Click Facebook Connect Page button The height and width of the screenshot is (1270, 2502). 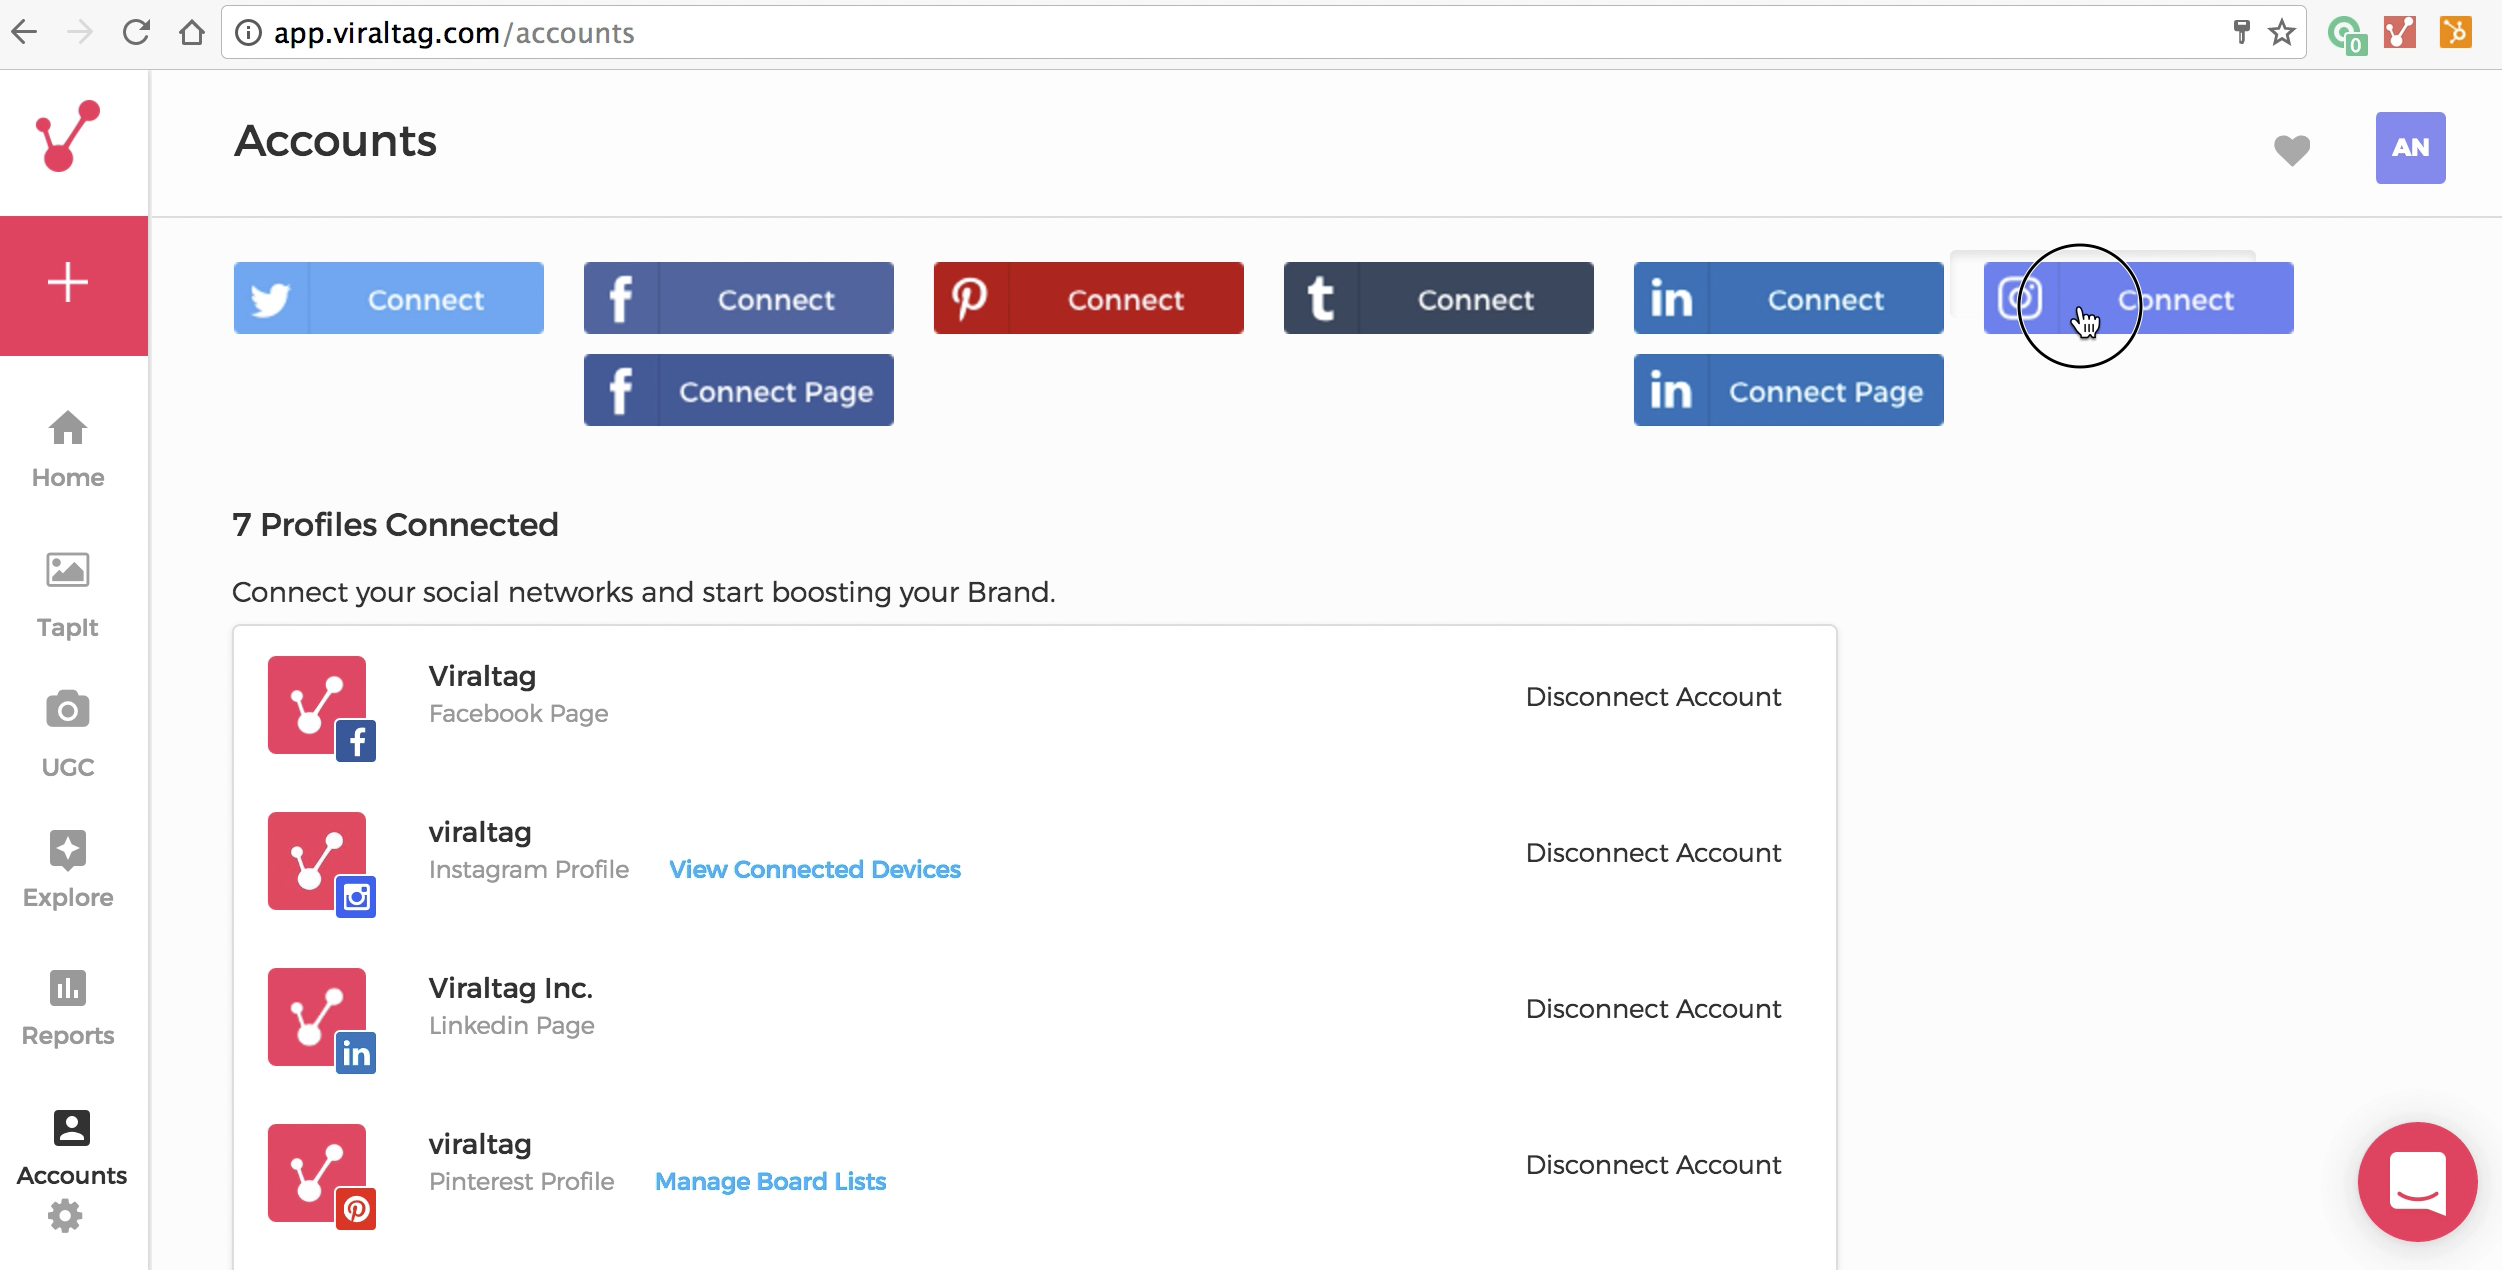tap(739, 390)
